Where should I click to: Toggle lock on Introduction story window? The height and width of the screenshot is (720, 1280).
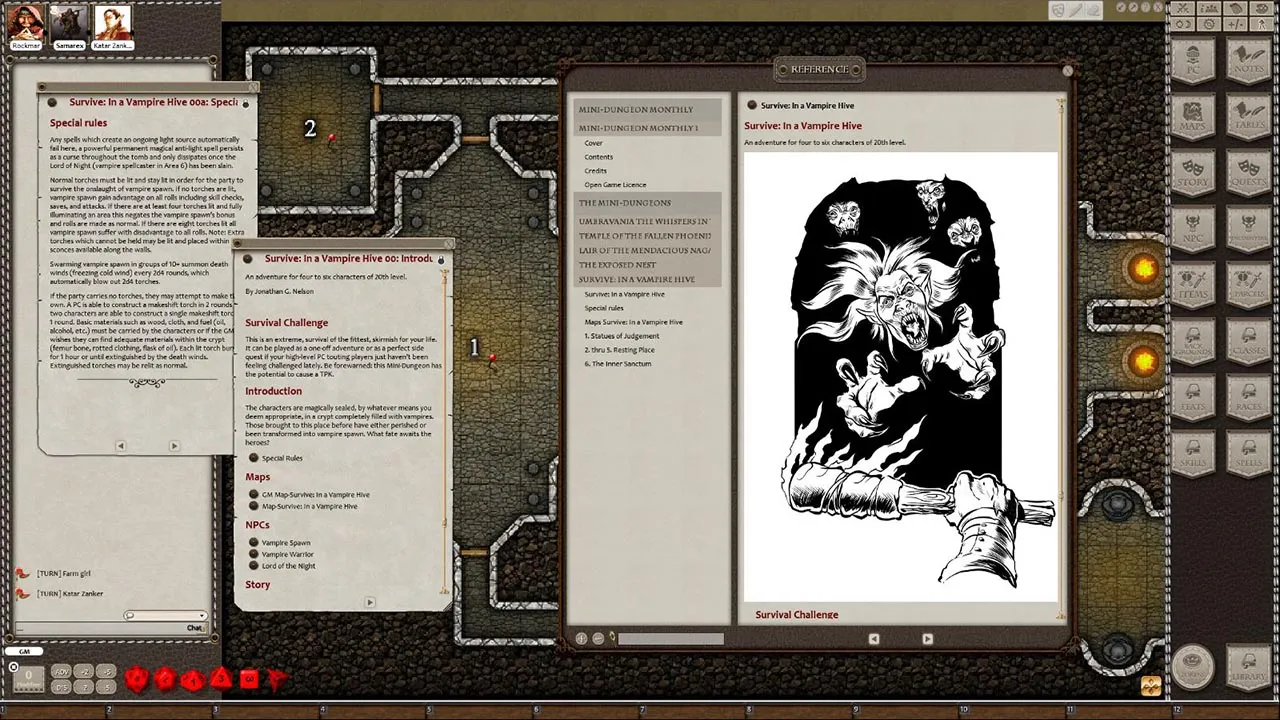click(441, 260)
